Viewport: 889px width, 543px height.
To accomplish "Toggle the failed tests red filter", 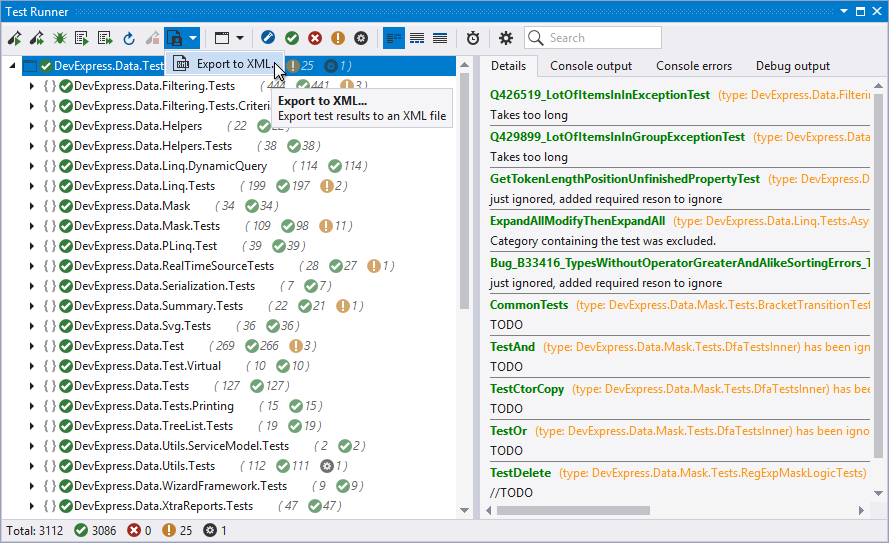I will click(315, 38).
